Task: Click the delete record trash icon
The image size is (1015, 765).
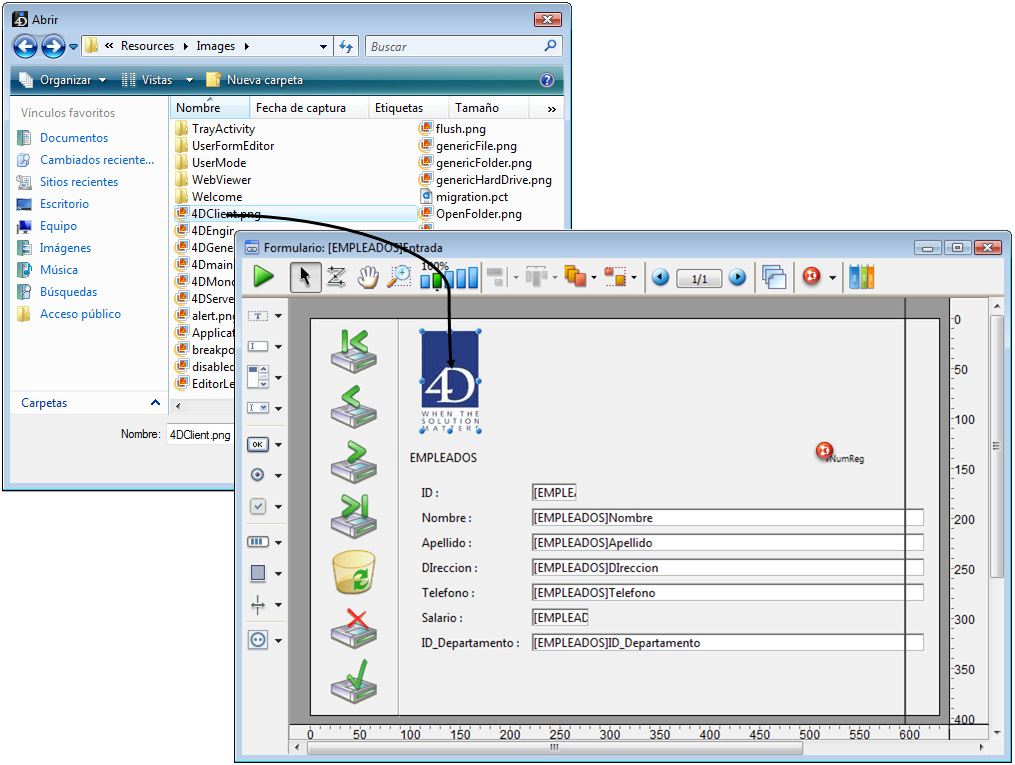Action: pos(353,572)
